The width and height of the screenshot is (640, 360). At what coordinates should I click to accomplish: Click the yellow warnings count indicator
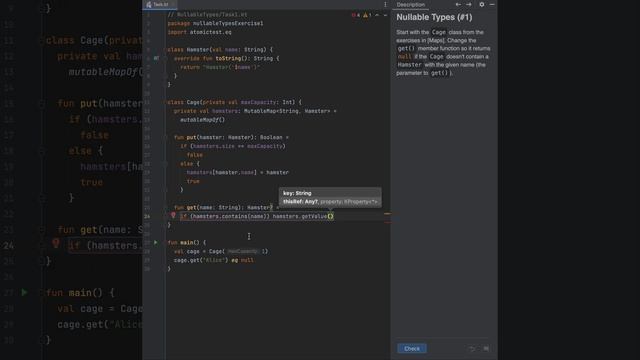point(367,15)
